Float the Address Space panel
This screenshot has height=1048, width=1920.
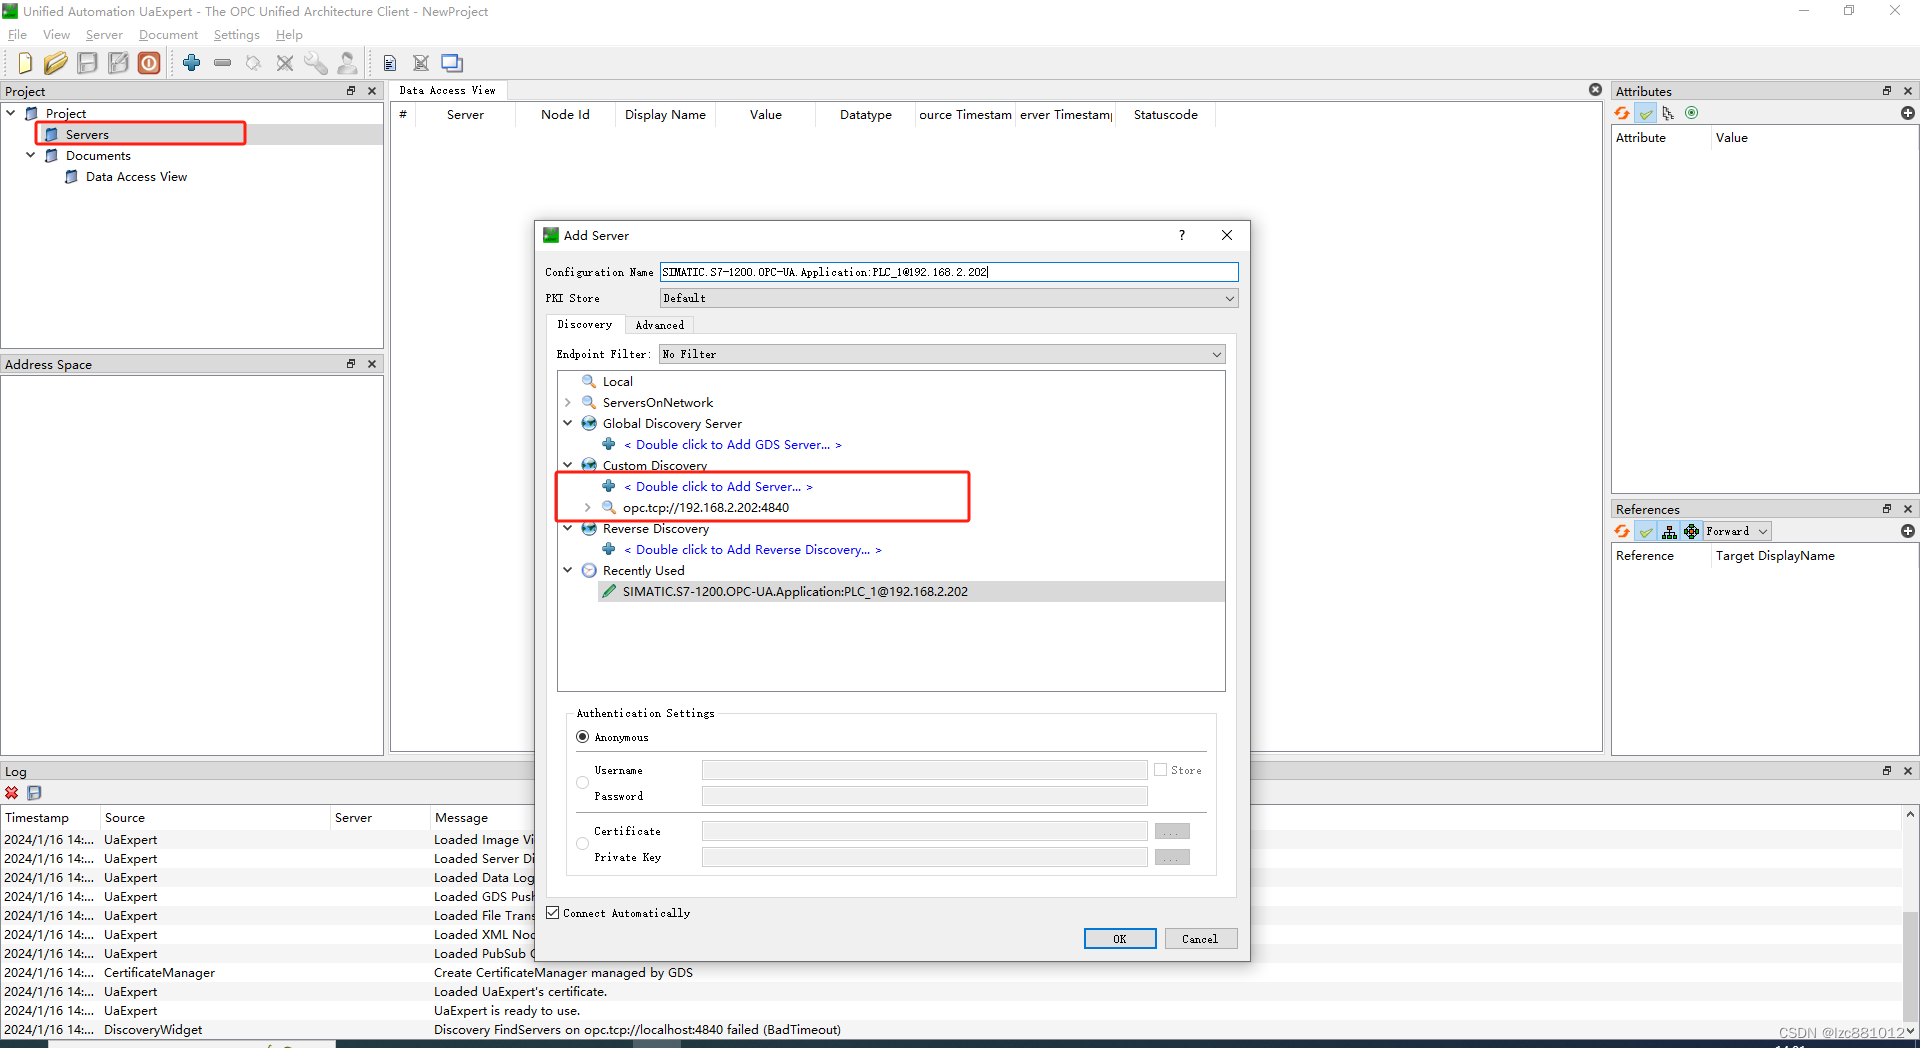pyautogui.click(x=351, y=364)
